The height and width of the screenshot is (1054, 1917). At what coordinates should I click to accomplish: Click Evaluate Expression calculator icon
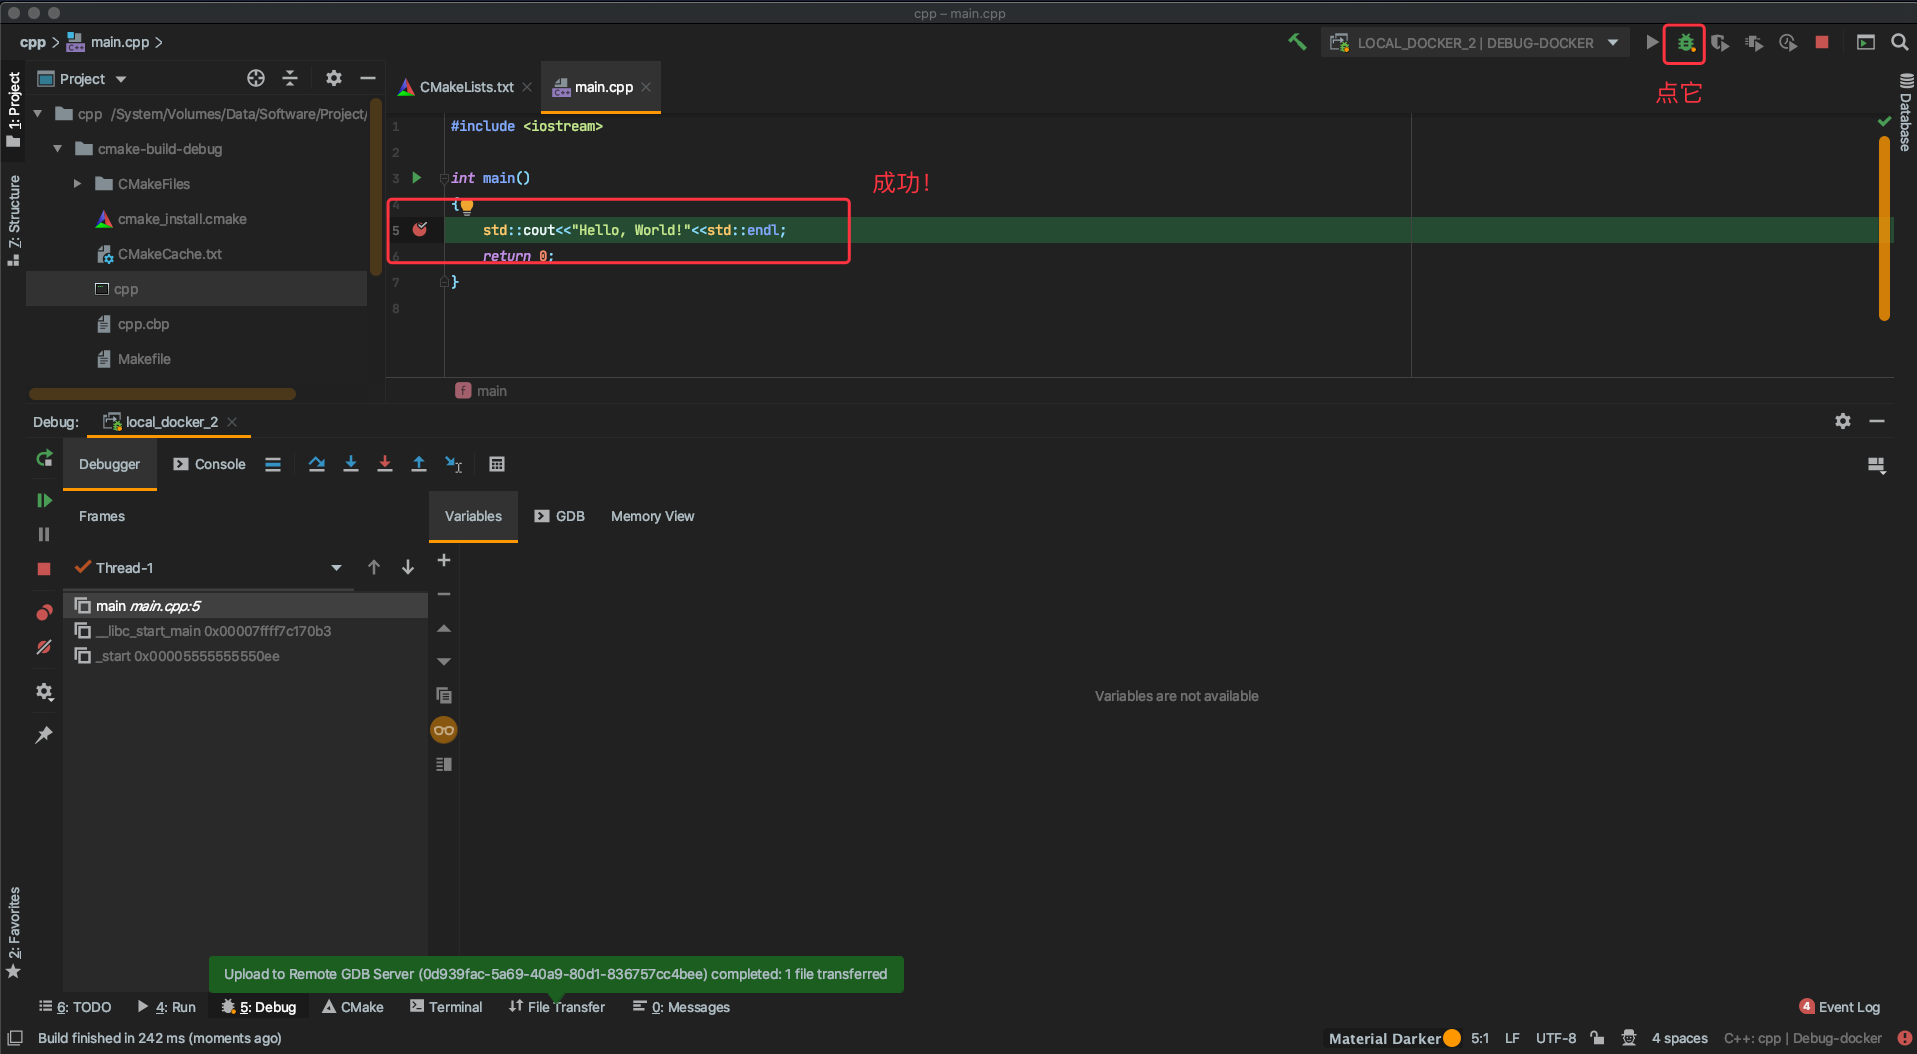tap(497, 464)
